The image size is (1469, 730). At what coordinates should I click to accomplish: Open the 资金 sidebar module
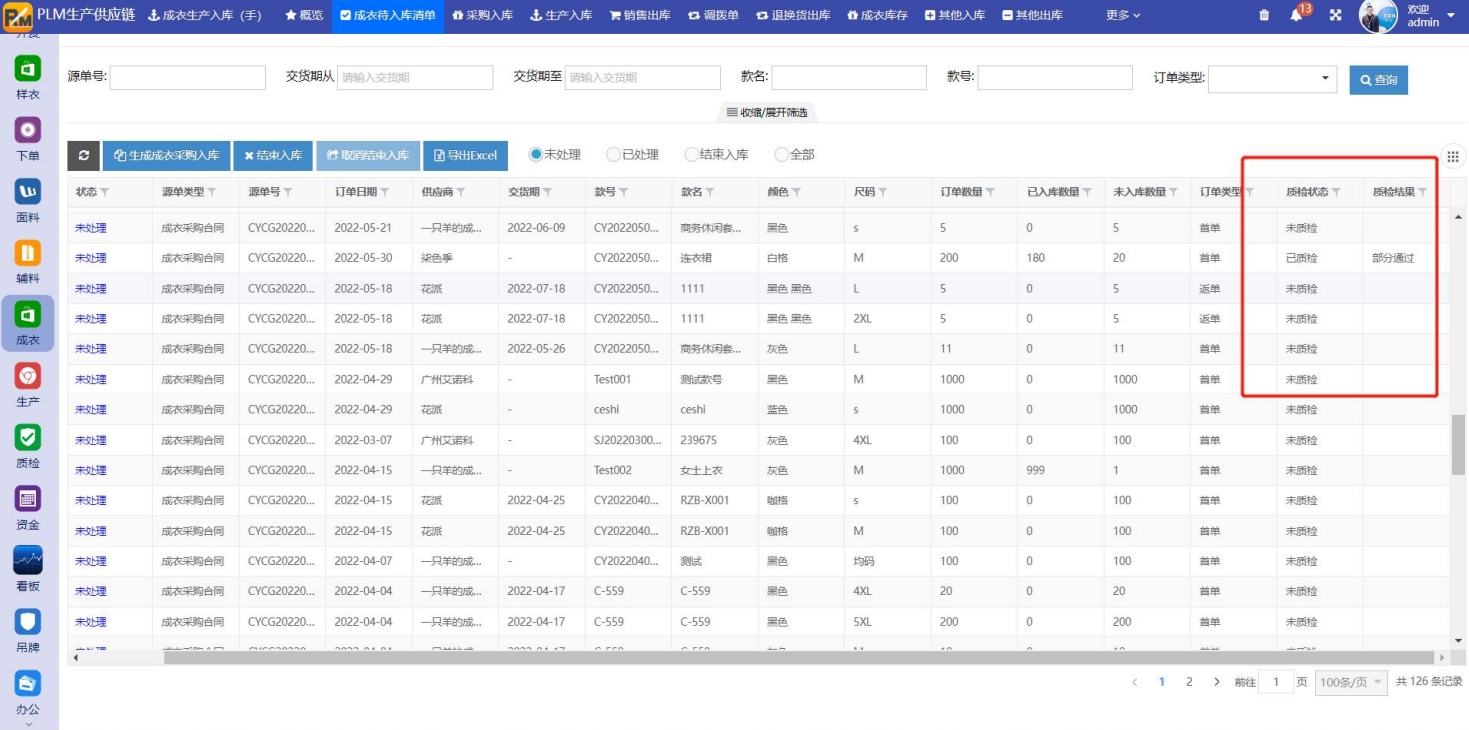(28, 510)
